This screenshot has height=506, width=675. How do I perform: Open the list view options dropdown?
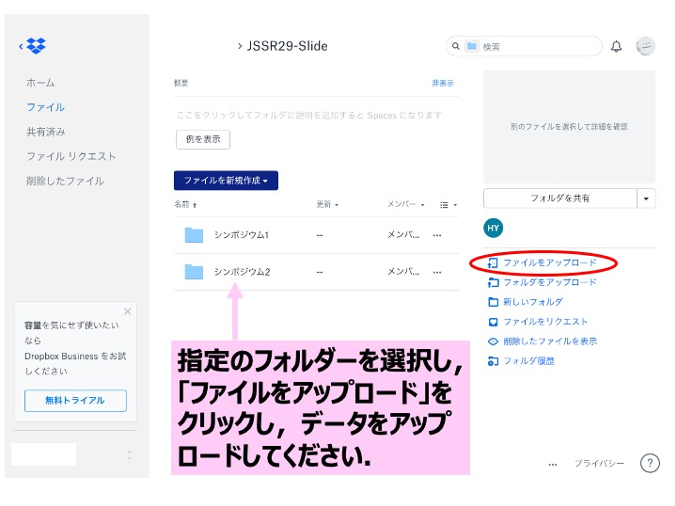pyautogui.click(x=449, y=205)
